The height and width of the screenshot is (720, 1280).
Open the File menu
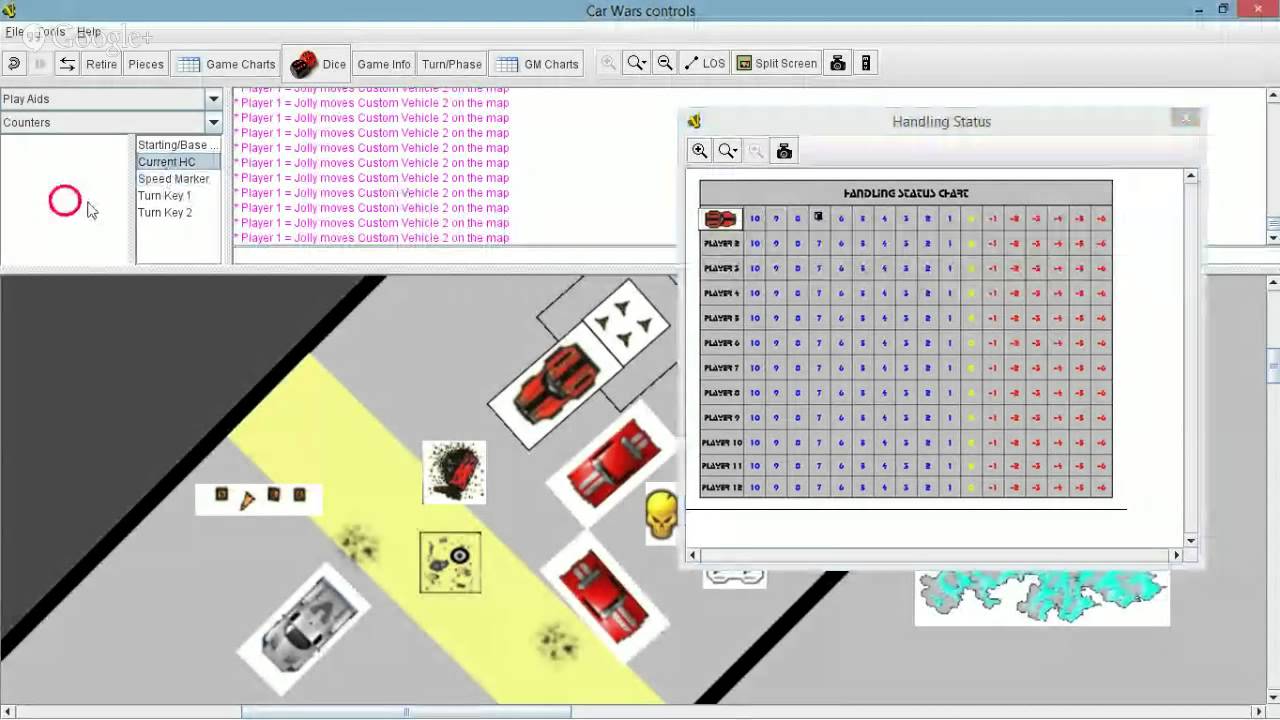(14, 32)
